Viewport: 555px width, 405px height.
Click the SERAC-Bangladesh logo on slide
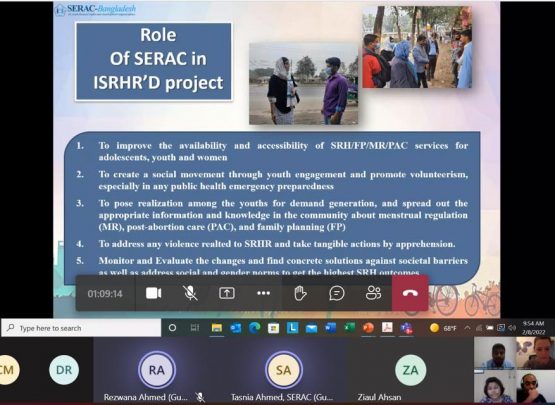tap(96, 10)
